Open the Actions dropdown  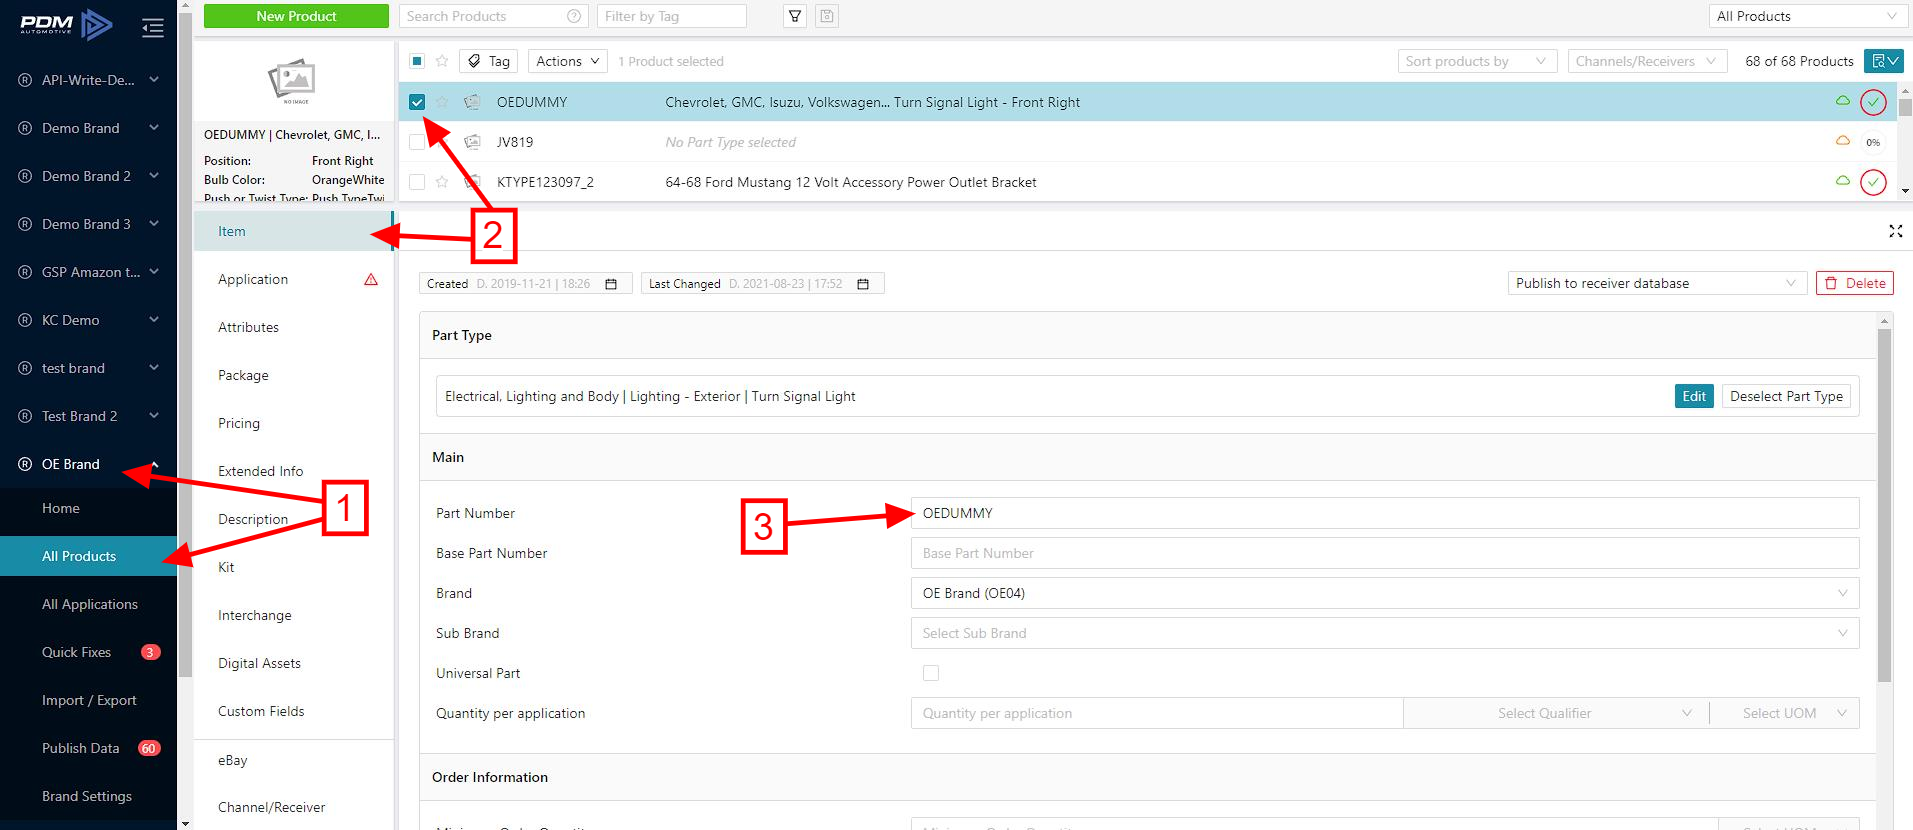click(x=568, y=61)
